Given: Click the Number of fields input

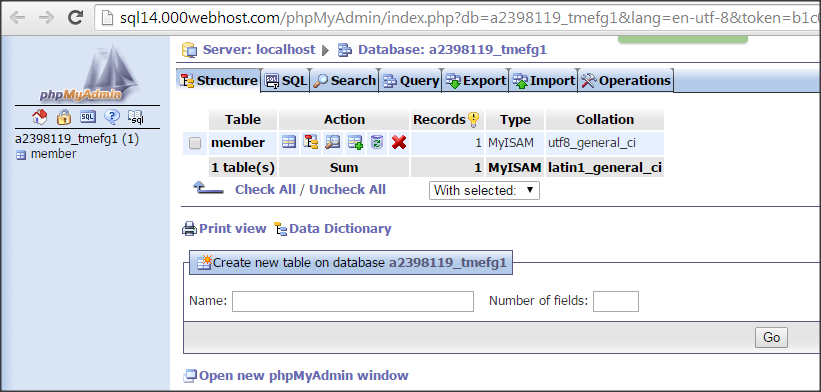Looking at the screenshot, I should (616, 301).
